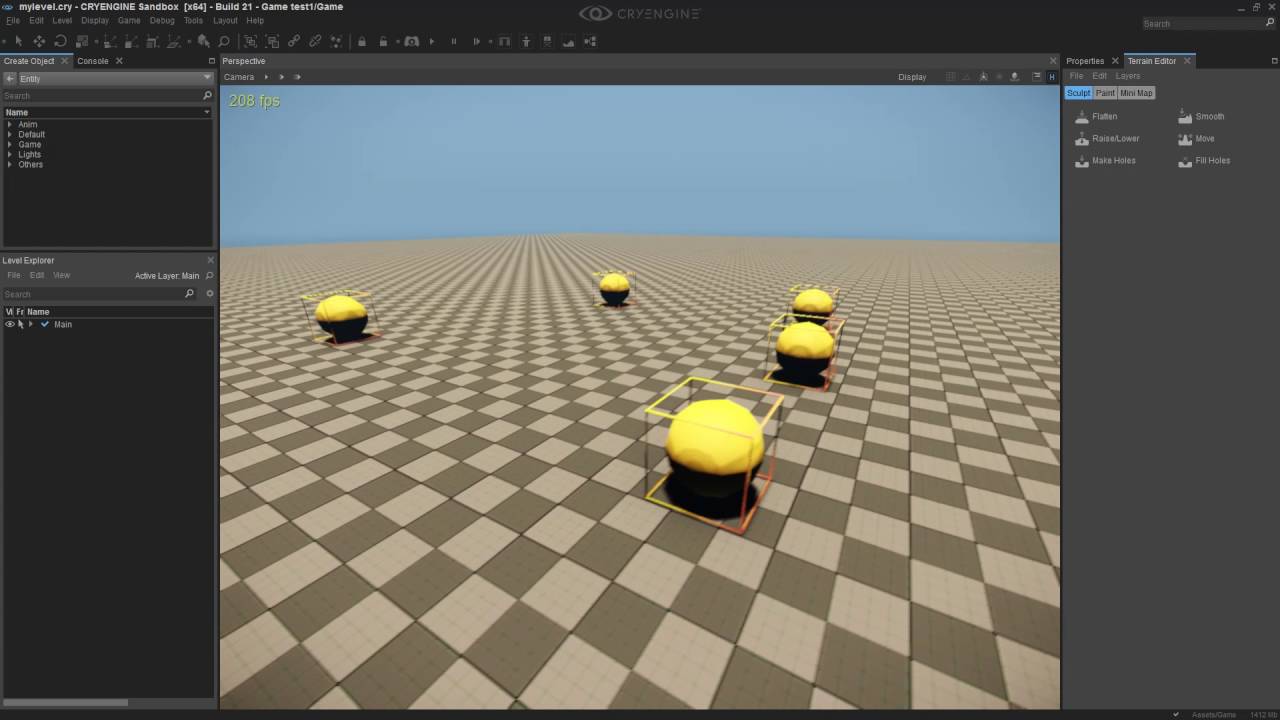Click the Step forward playback button
The height and width of the screenshot is (720, 1280).
click(x=477, y=41)
